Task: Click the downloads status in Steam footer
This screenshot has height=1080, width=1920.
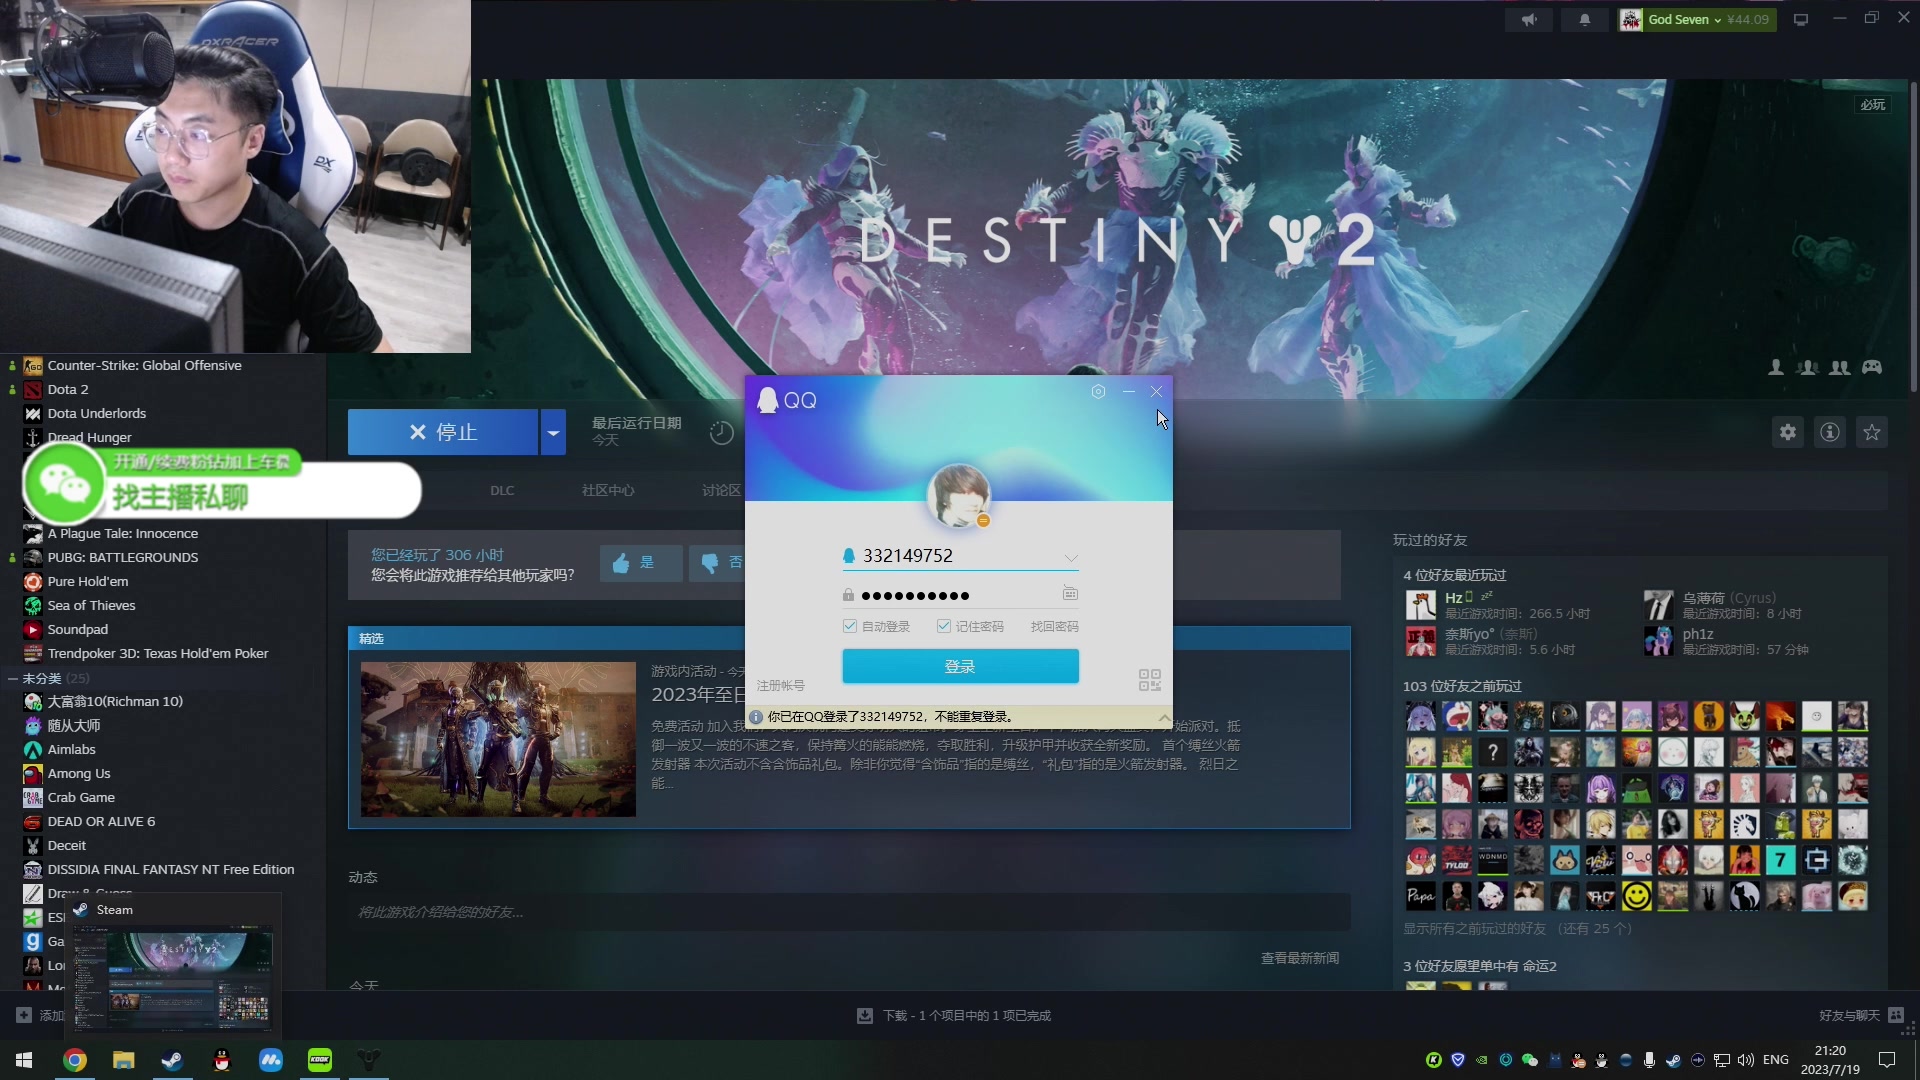Action: pyautogui.click(x=954, y=1015)
